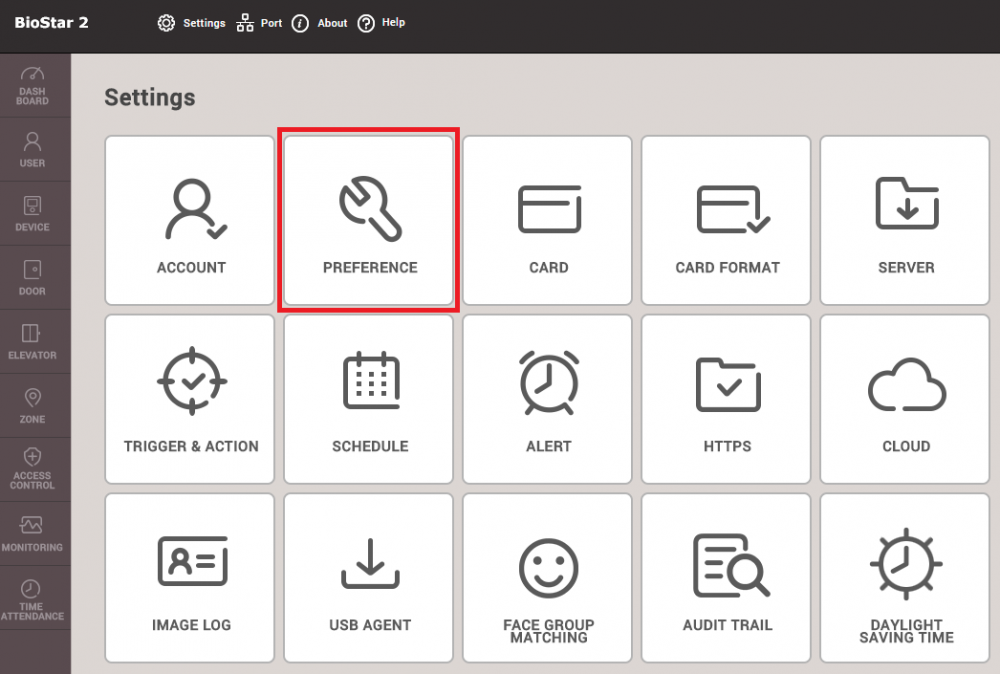Open the Card Format tile
Viewport: 1000px width, 674px height.
(727, 221)
